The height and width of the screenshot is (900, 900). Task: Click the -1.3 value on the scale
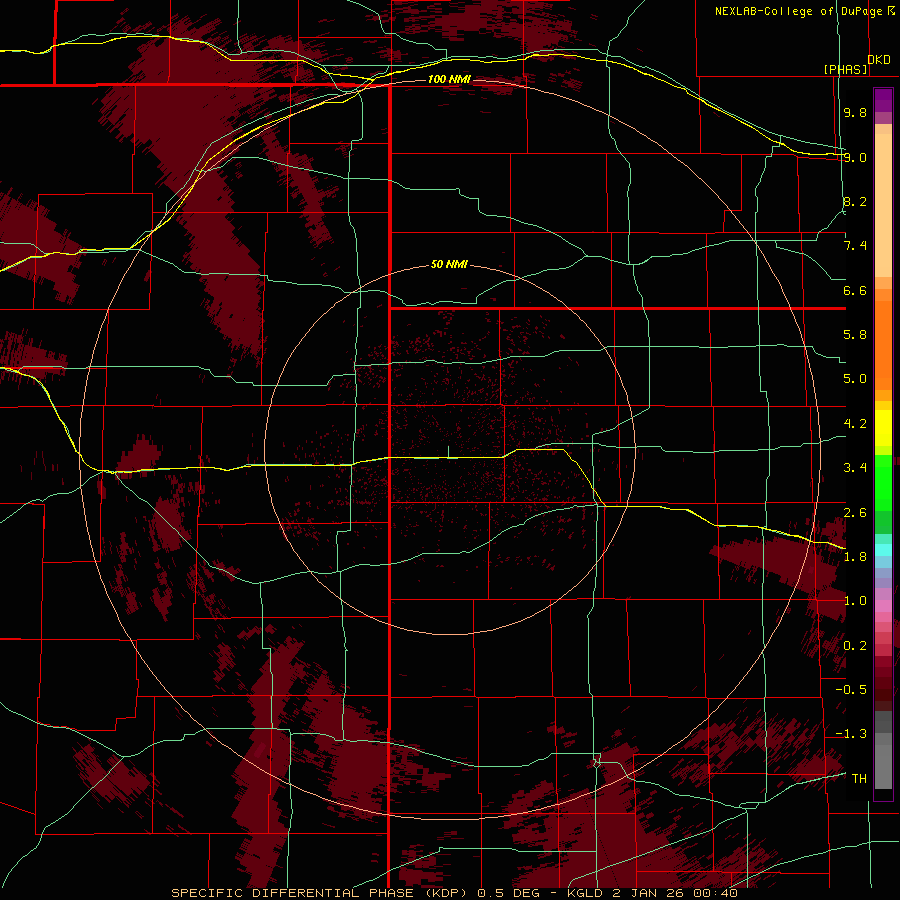851,734
